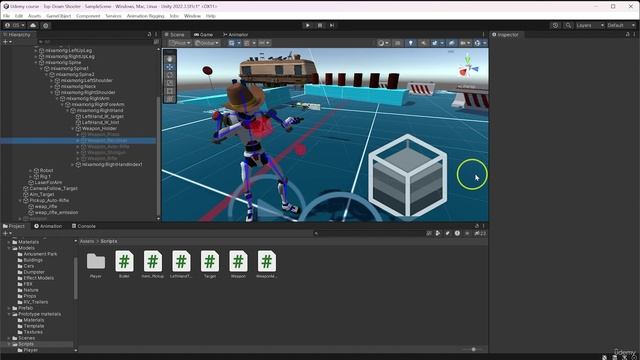
Task: Select Camera follow target object in Hierarchy
Action: point(53,189)
